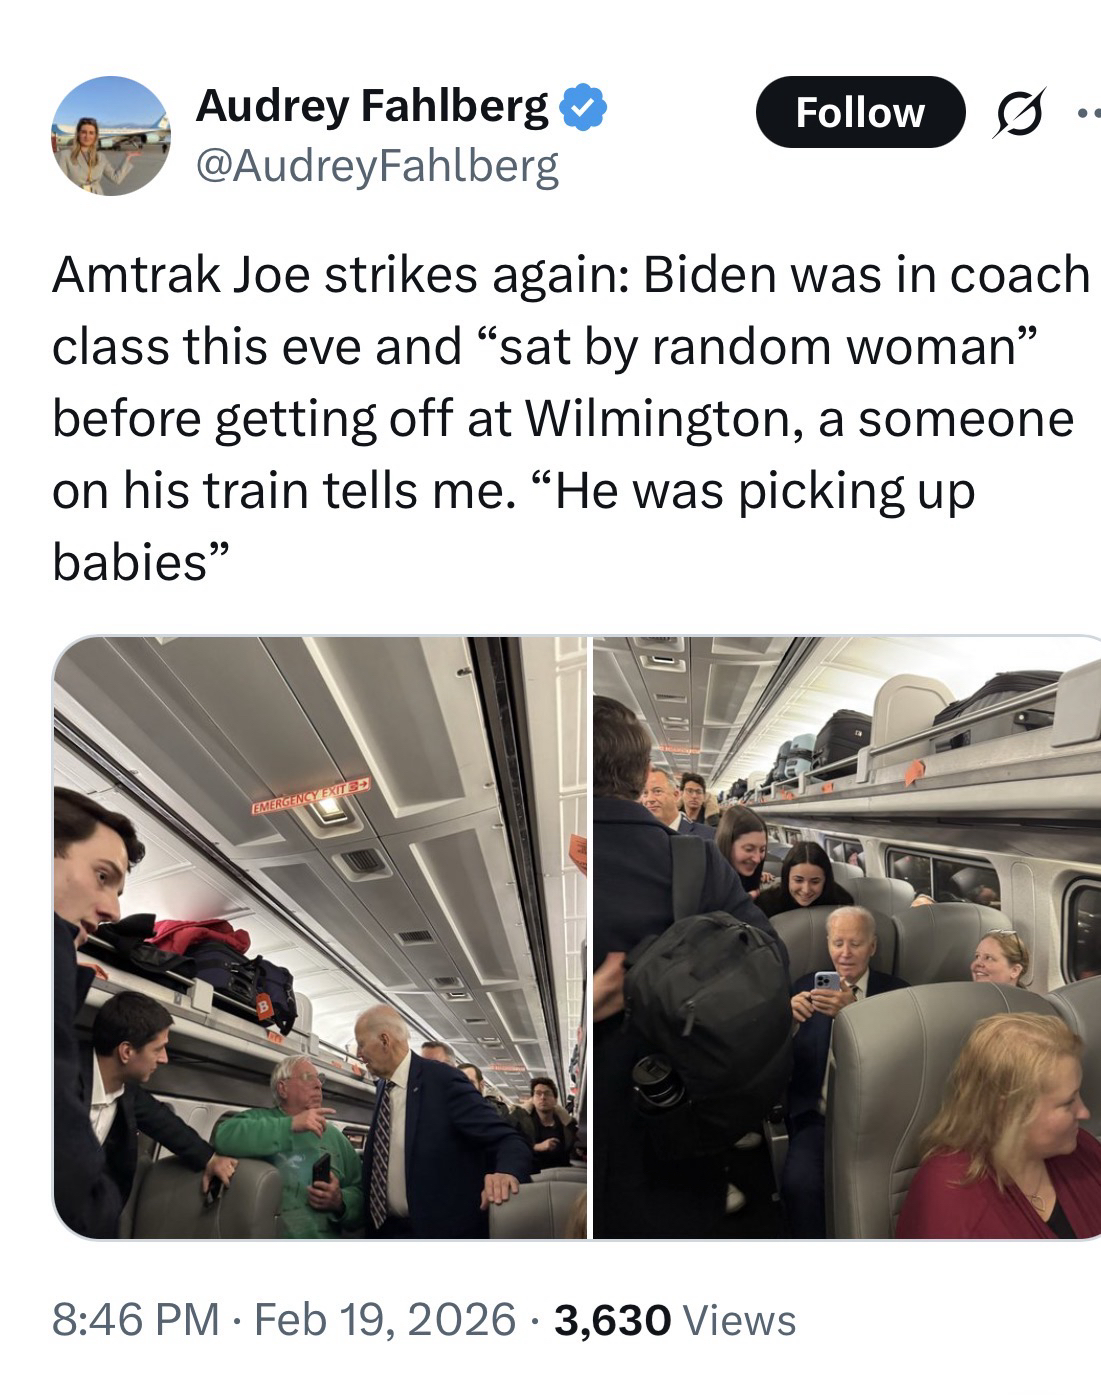Follow Audrey Fahlberg
Screen dimensions: 1101x1395
(860, 112)
